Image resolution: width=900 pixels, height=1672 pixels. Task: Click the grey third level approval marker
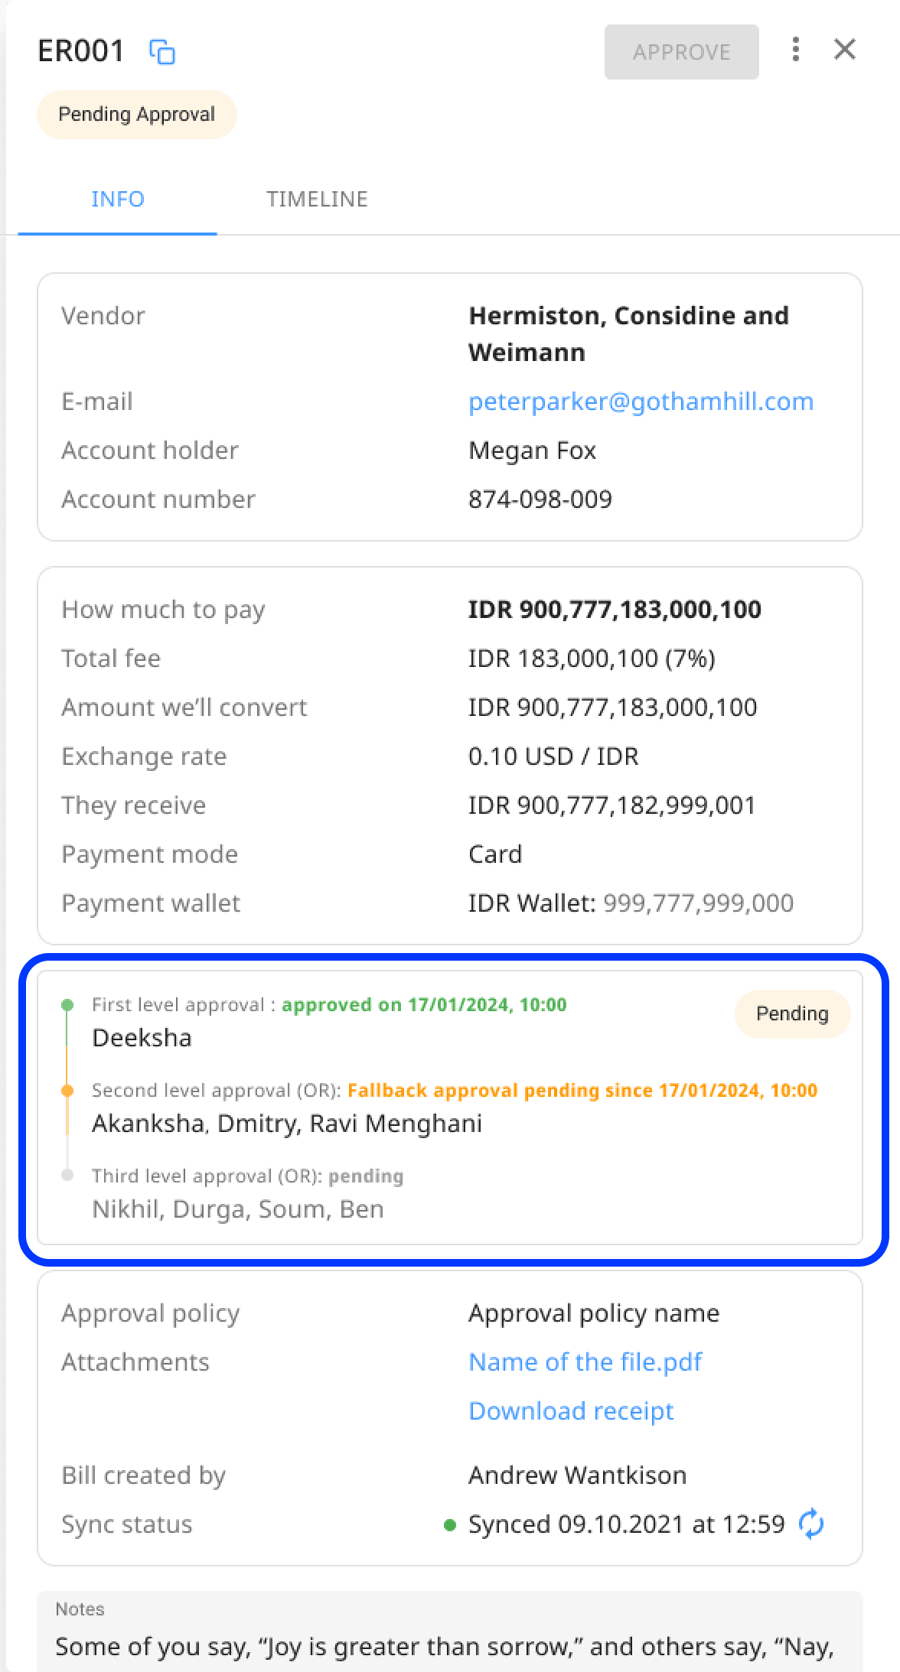click(67, 1176)
